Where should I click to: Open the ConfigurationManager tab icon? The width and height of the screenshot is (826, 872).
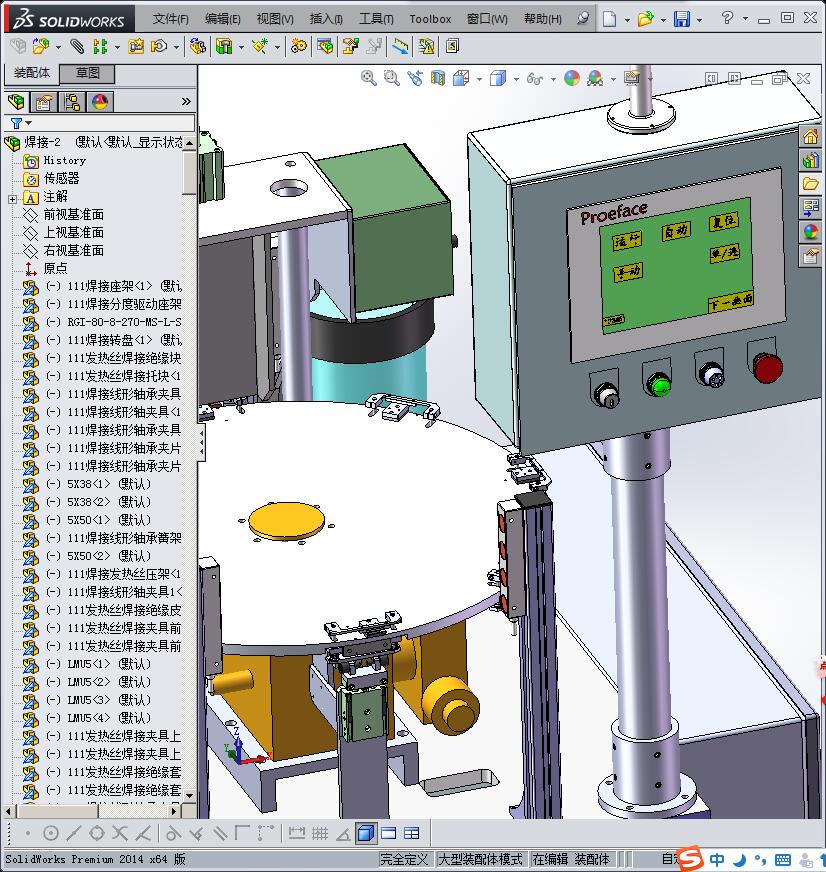point(71,102)
